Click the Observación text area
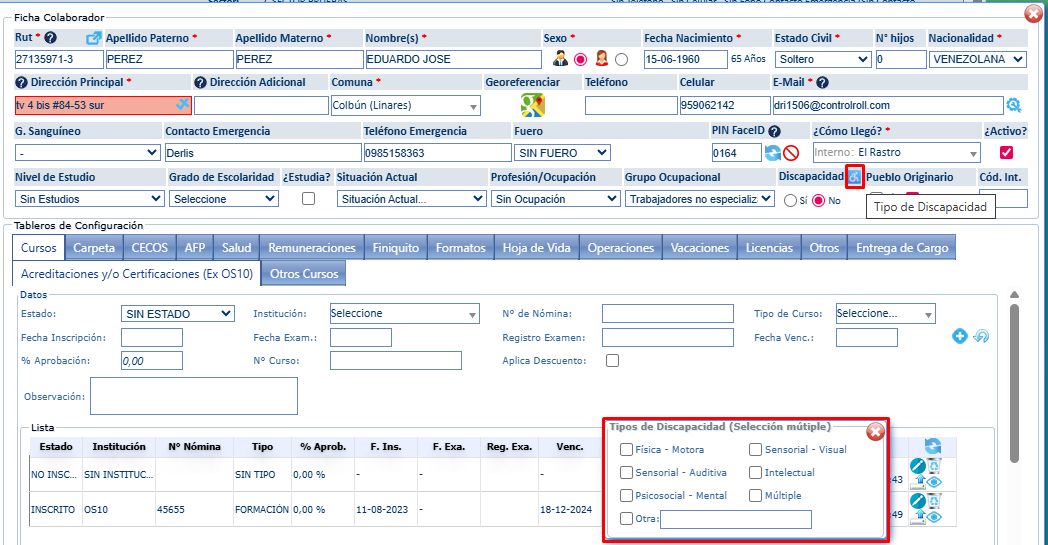The width and height of the screenshot is (1048, 545). pos(193,396)
